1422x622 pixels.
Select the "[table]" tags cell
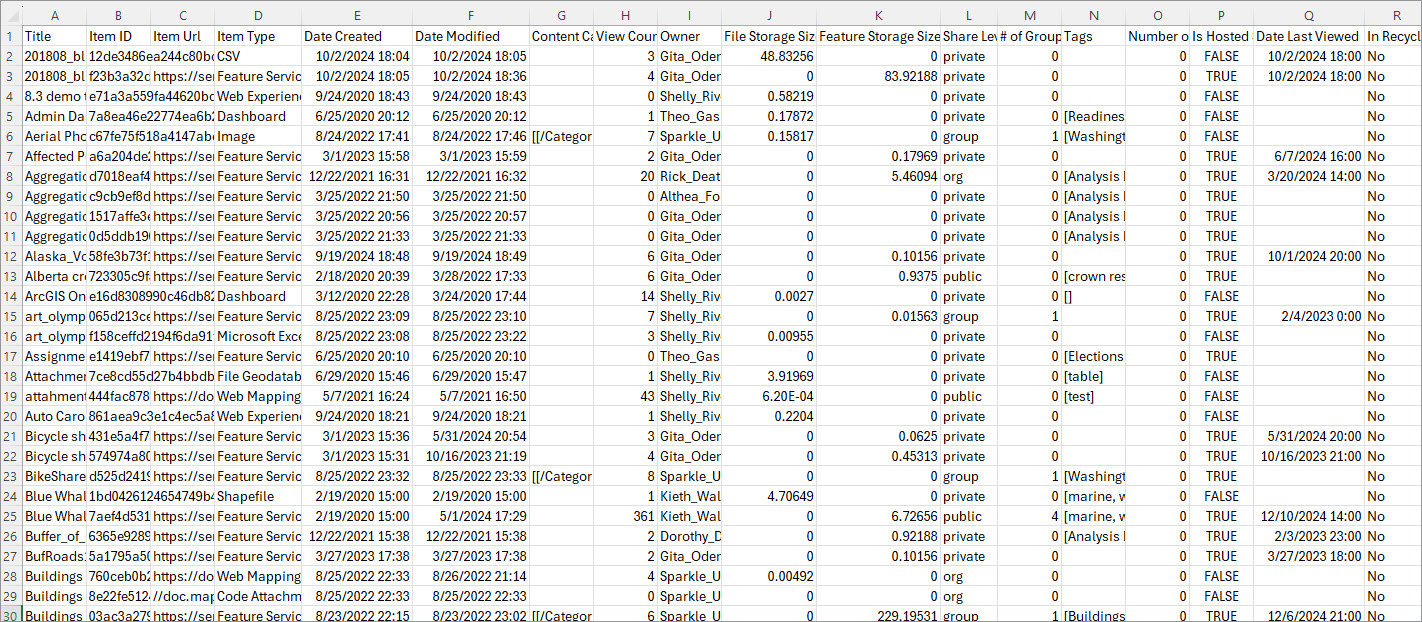[1093, 376]
